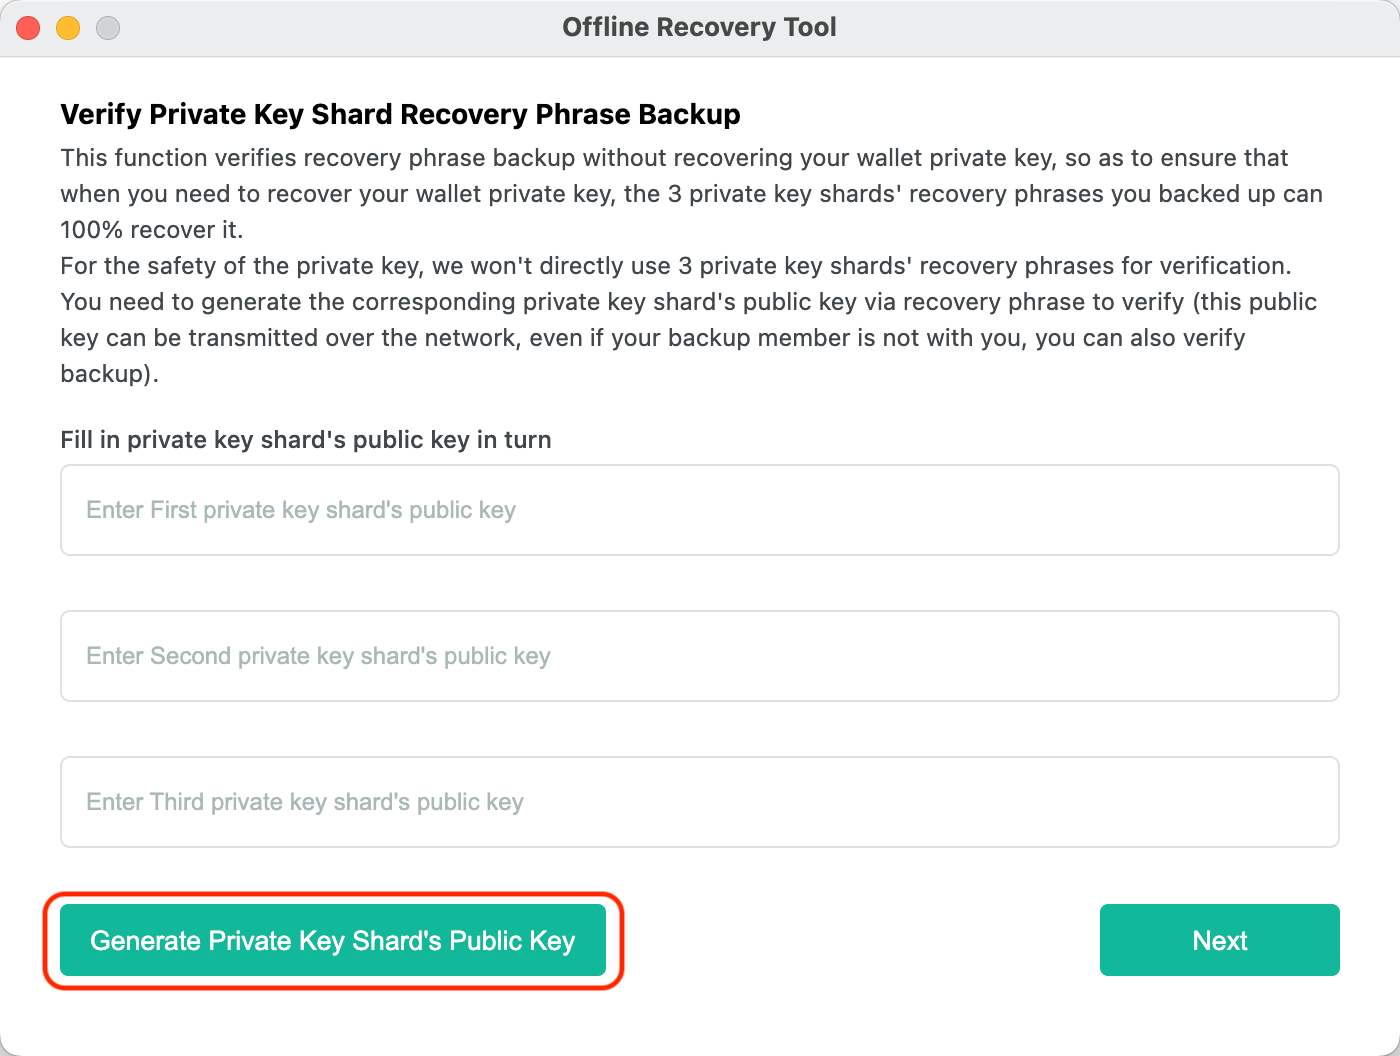1400x1056 pixels.
Task: Minimize the window with the yellow button
Action: click(68, 28)
